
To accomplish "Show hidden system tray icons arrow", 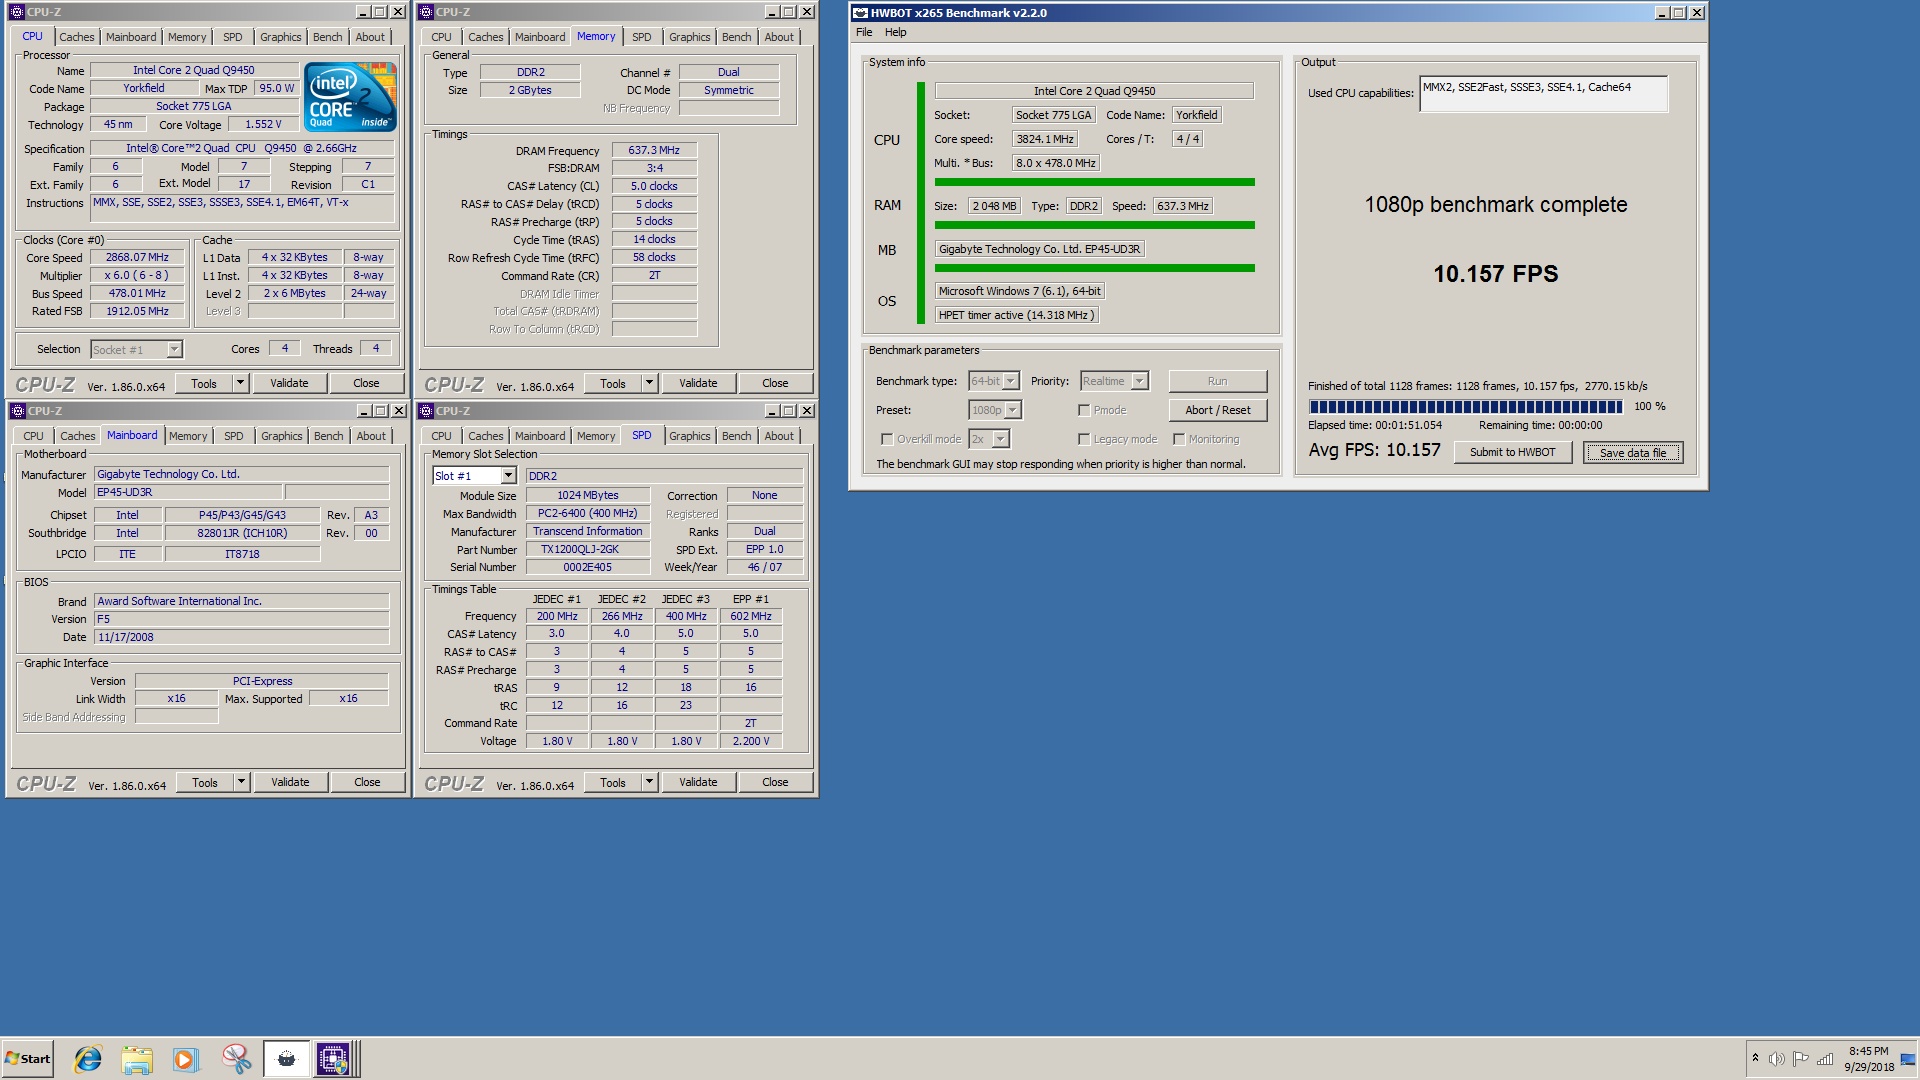I will 1755,1058.
